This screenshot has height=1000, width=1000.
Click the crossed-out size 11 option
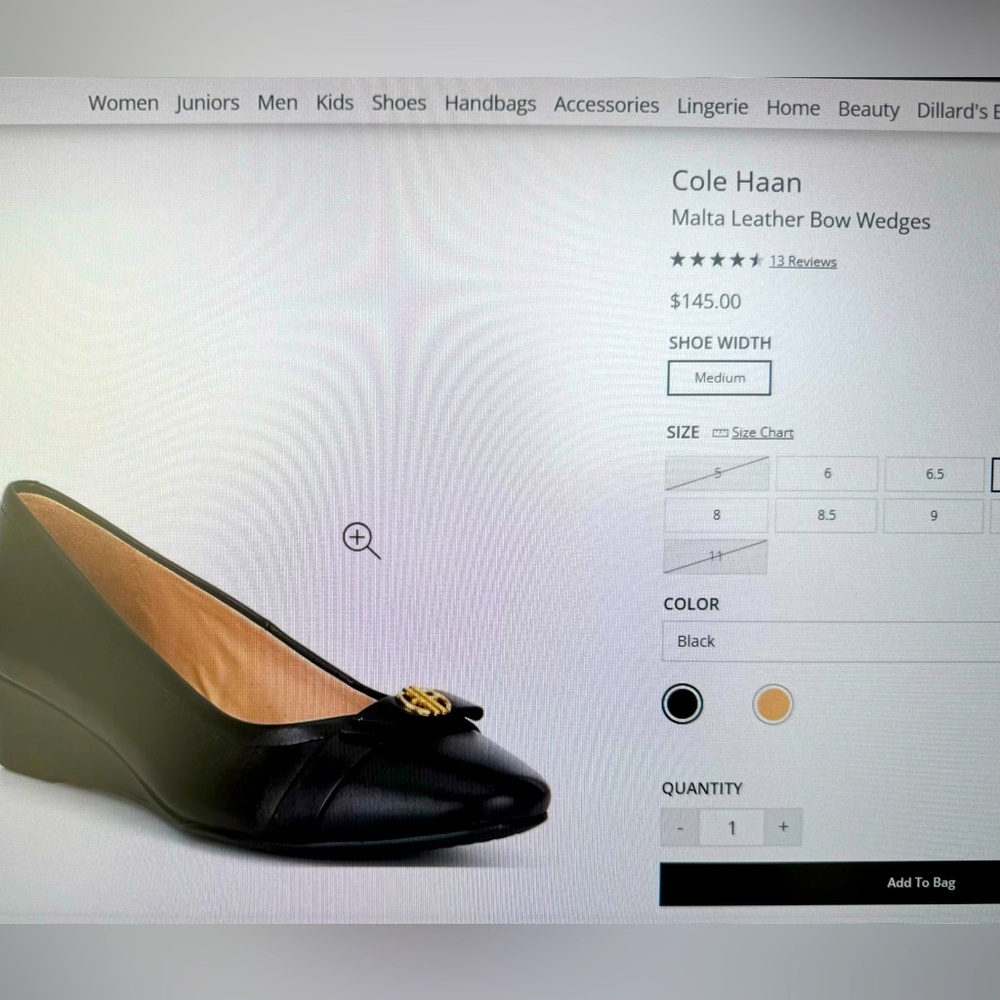716,557
